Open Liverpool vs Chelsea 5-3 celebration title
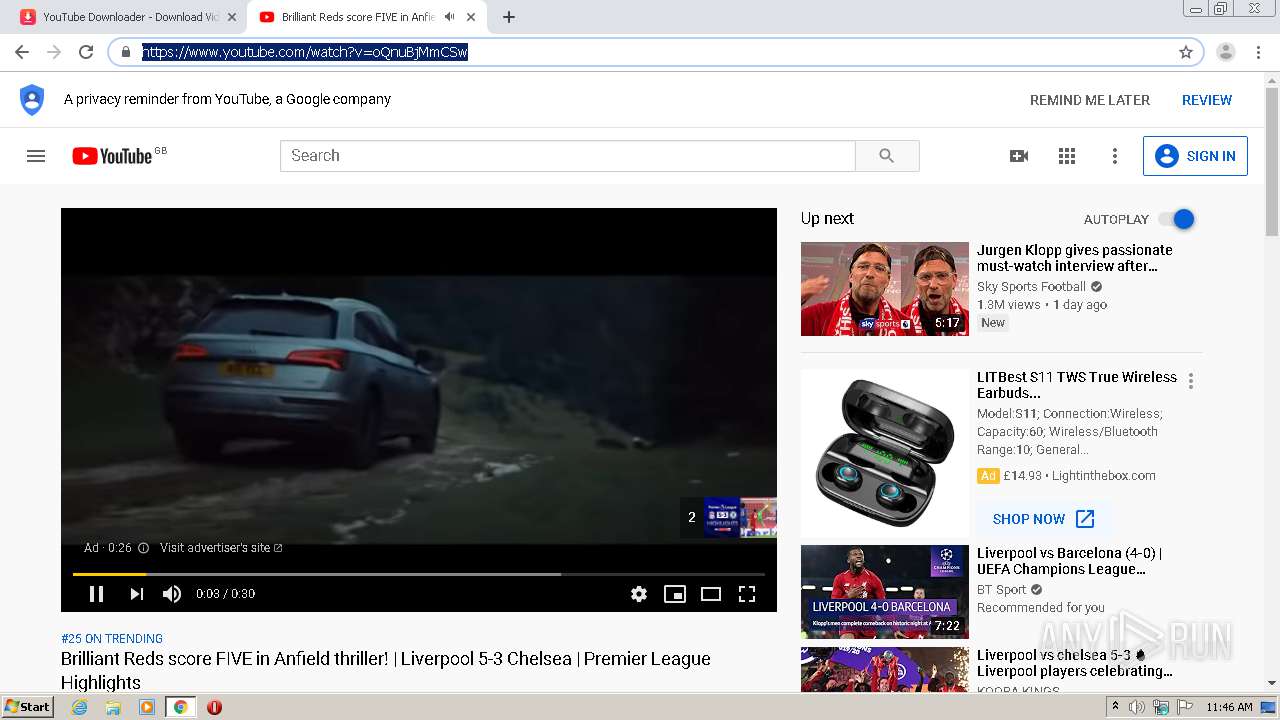 click(x=1075, y=663)
